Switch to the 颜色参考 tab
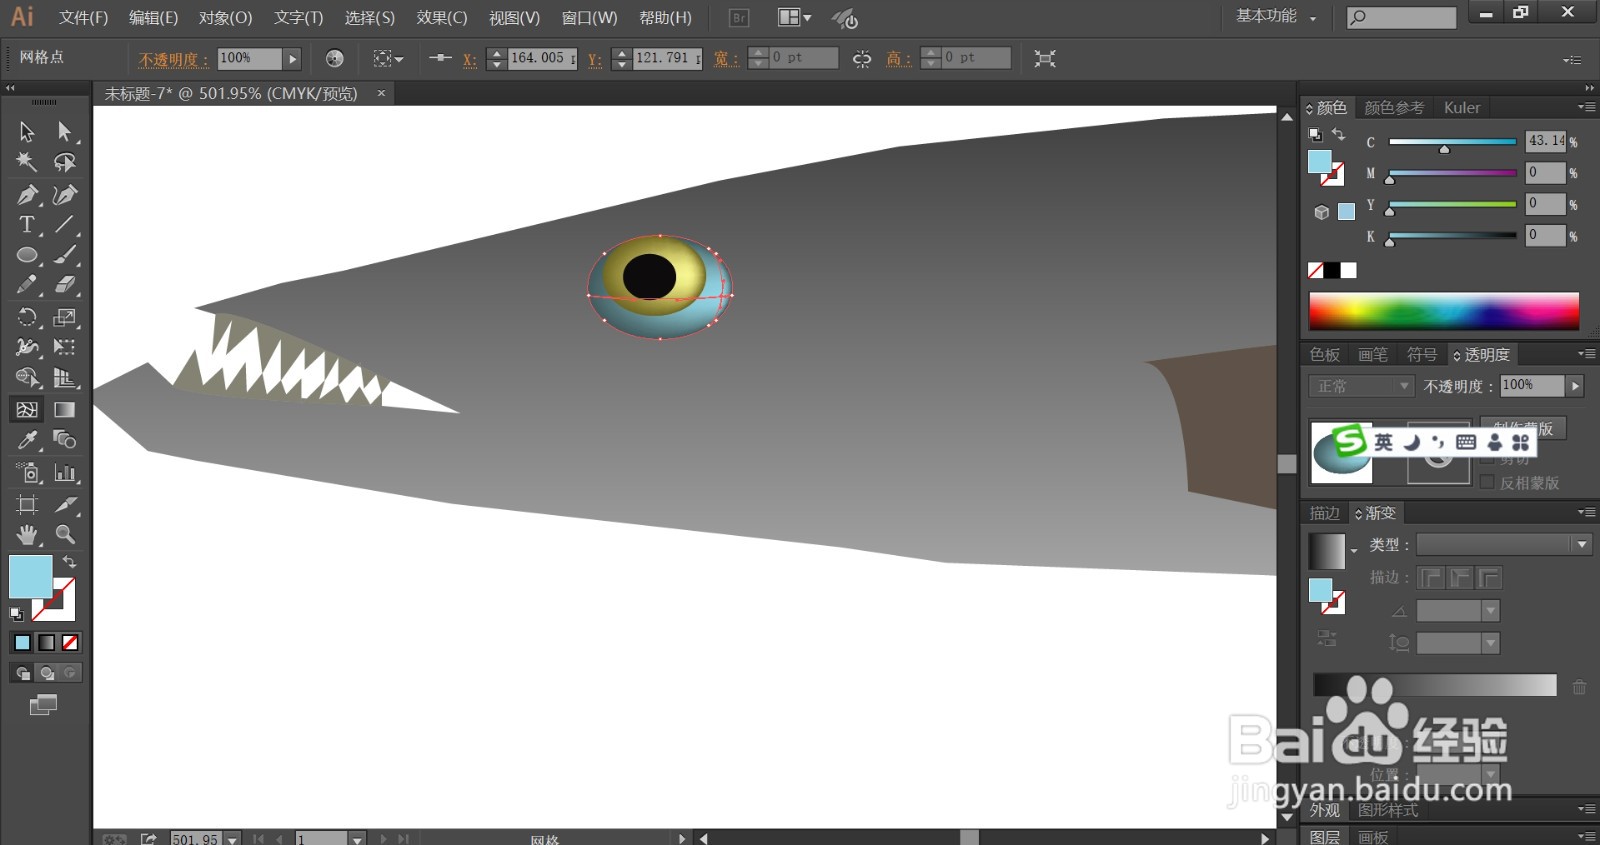The image size is (1600, 845). 1394,108
